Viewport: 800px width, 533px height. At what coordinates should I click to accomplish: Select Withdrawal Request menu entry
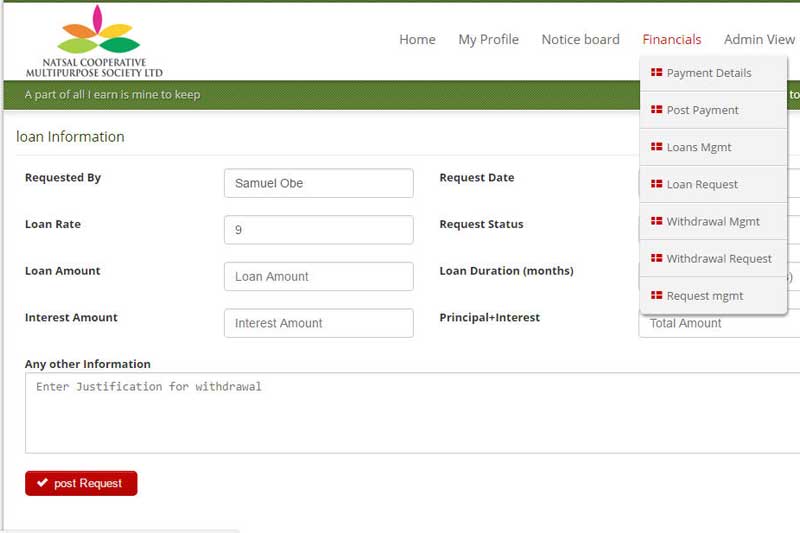pyautogui.click(x=719, y=258)
